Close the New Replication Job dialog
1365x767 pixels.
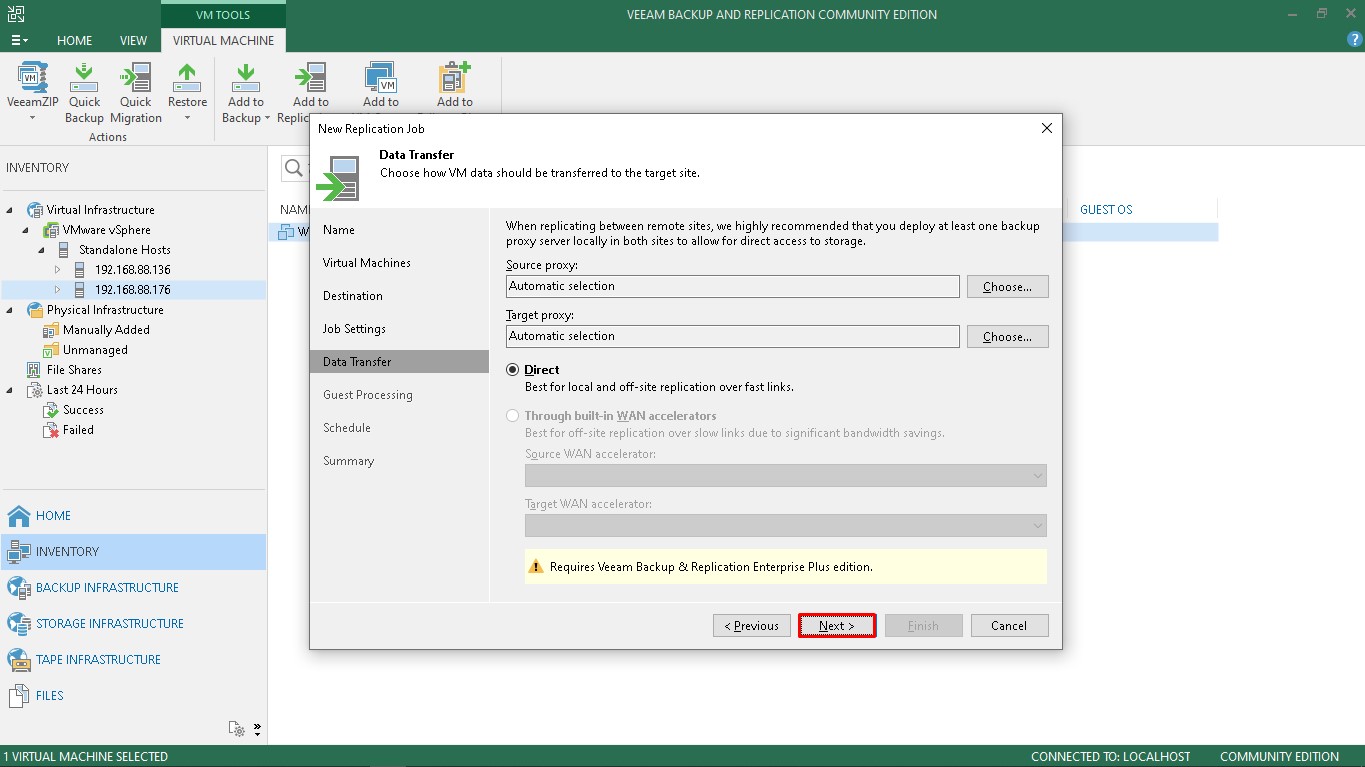1047,128
